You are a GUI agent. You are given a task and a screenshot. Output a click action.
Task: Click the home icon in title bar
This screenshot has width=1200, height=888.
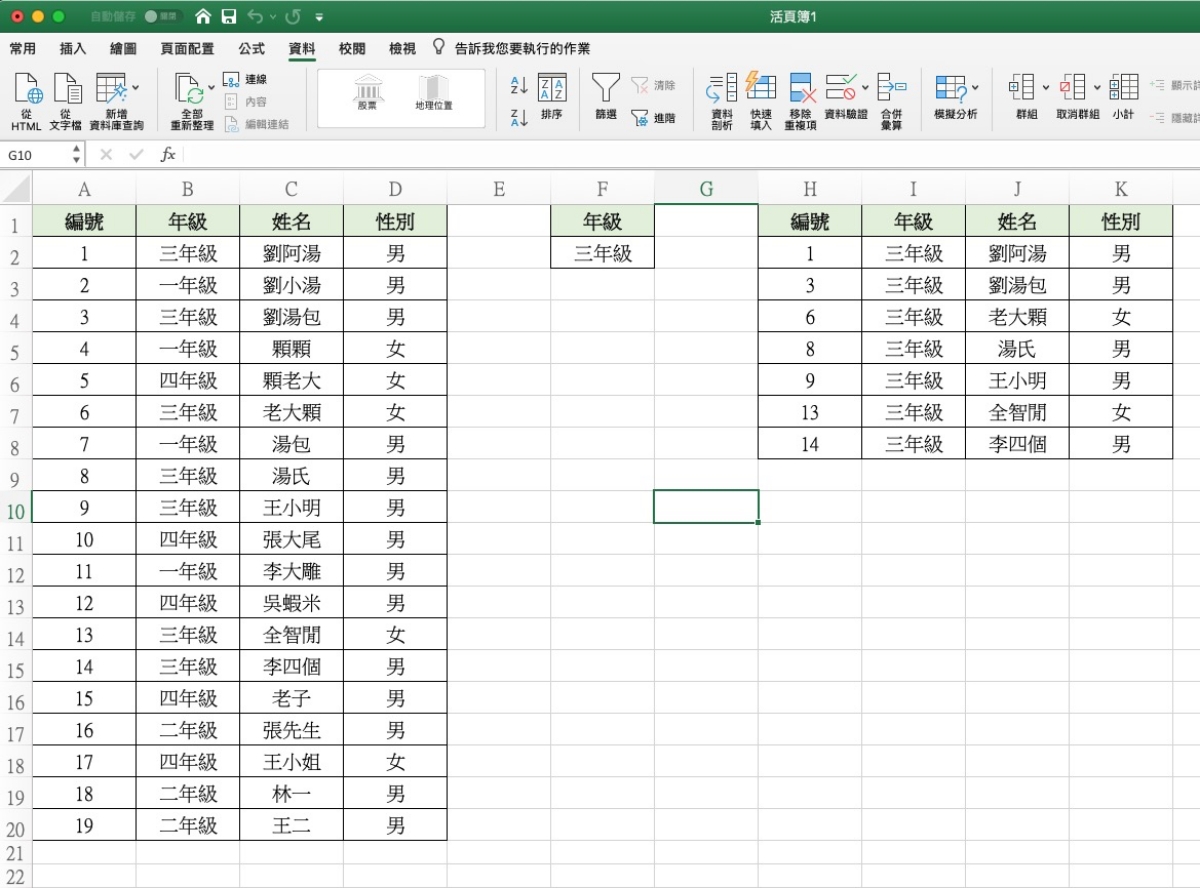coord(203,17)
